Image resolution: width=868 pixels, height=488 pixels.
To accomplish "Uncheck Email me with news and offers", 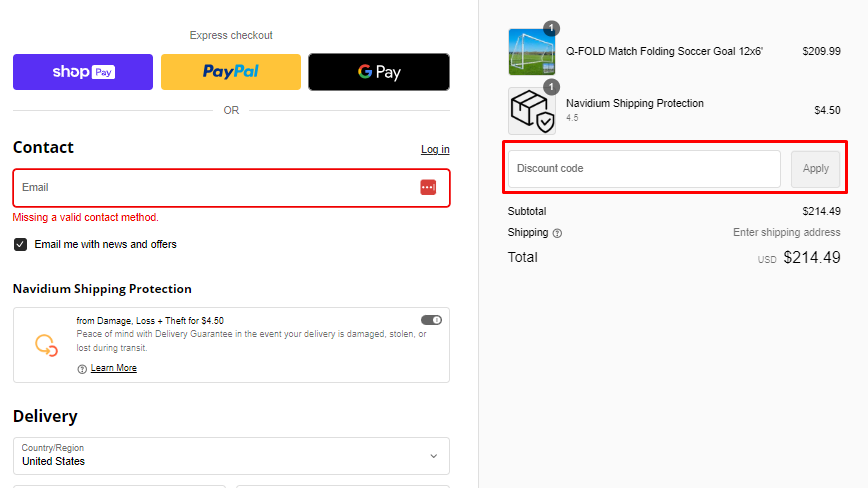I will pos(20,245).
